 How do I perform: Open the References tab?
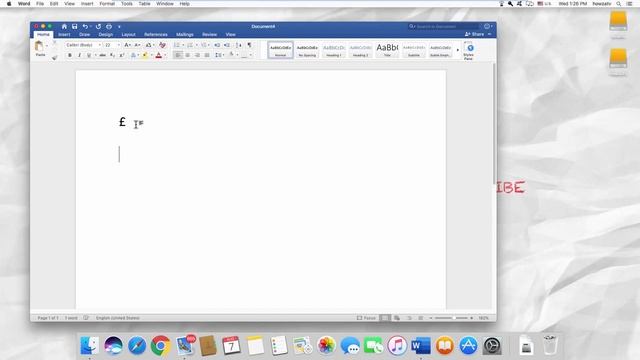pyautogui.click(x=156, y=35)
